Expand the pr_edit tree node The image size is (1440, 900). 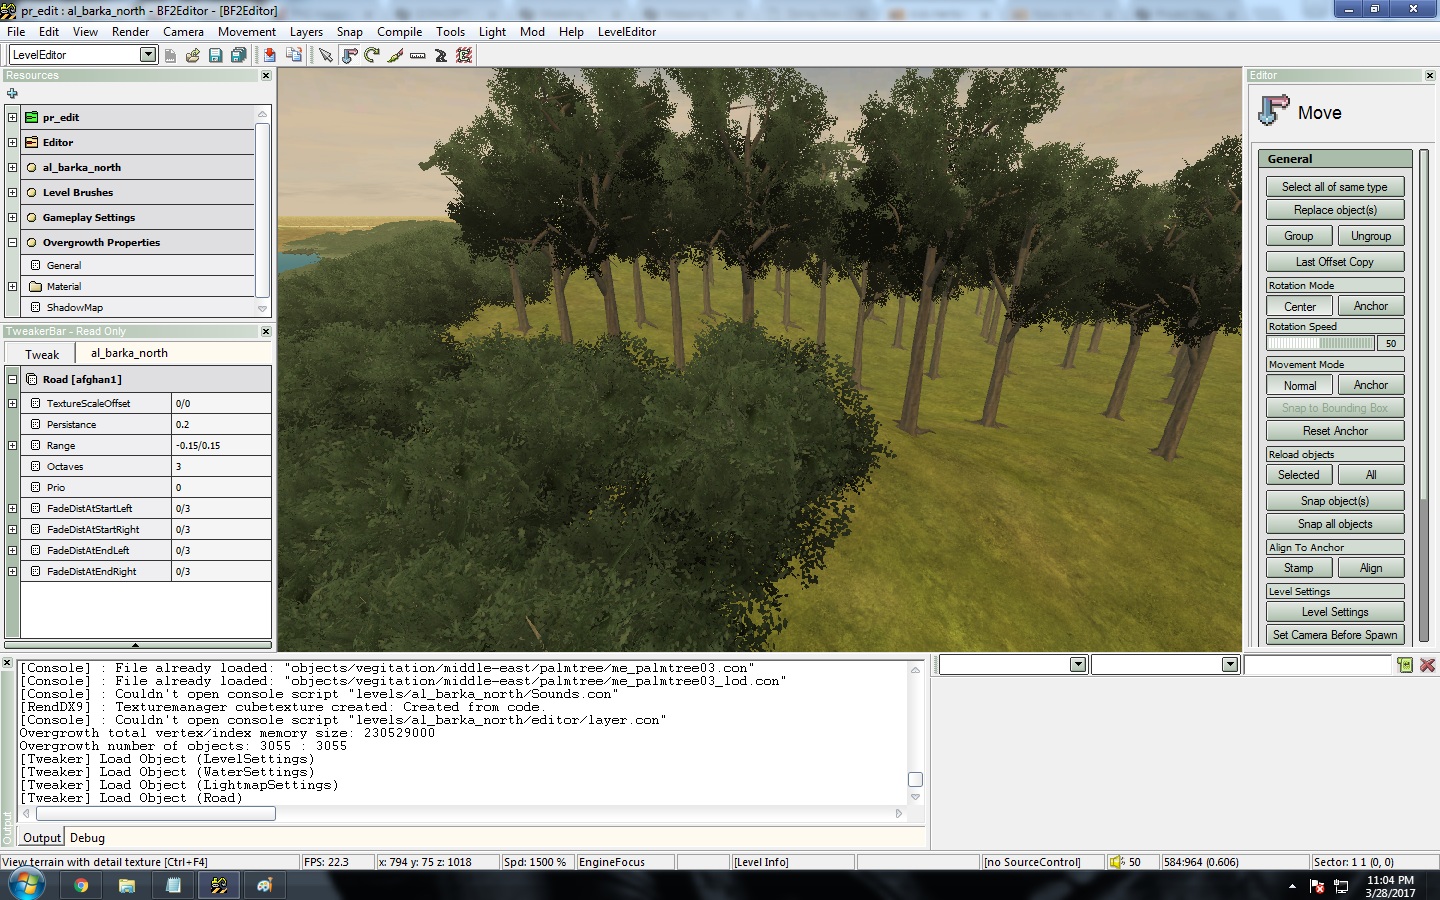click(12, 117)
